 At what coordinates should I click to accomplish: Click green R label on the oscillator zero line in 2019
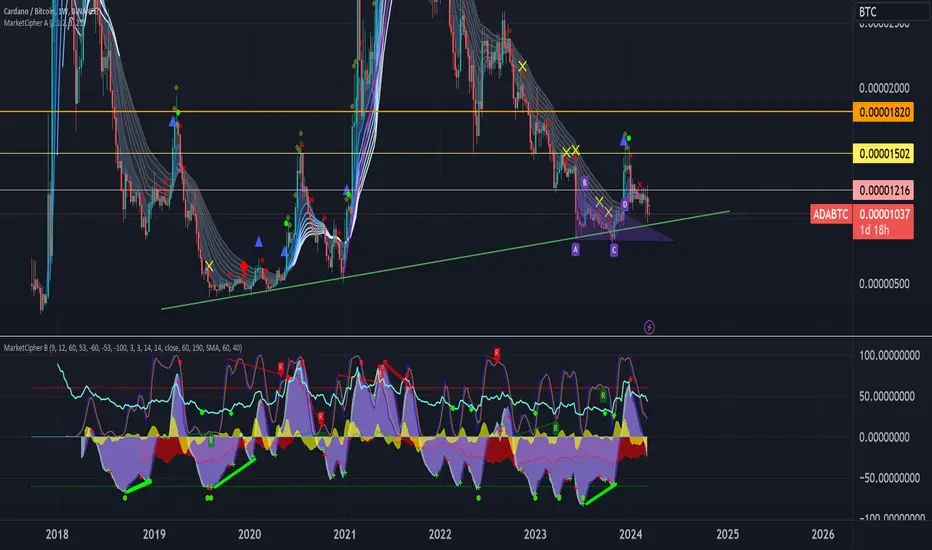point(211,440)
